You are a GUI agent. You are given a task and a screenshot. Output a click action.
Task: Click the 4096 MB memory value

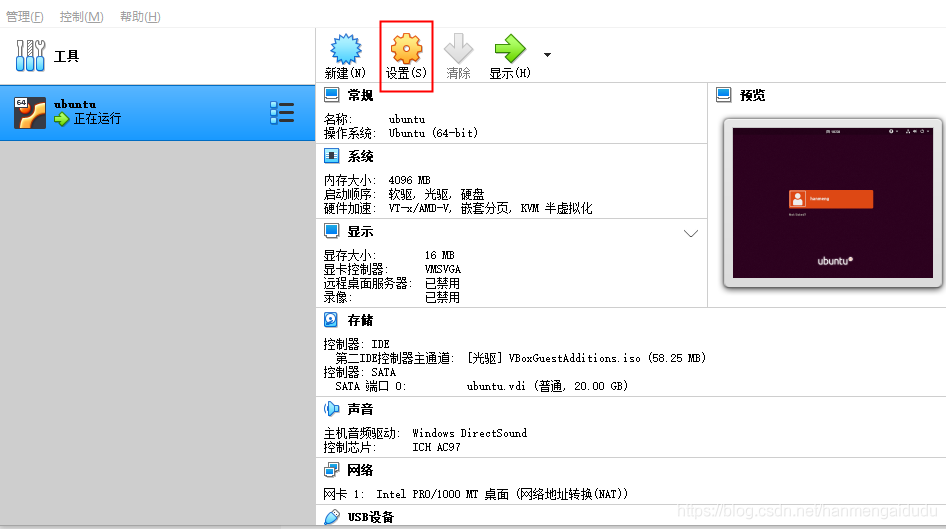tap(409, 180)
